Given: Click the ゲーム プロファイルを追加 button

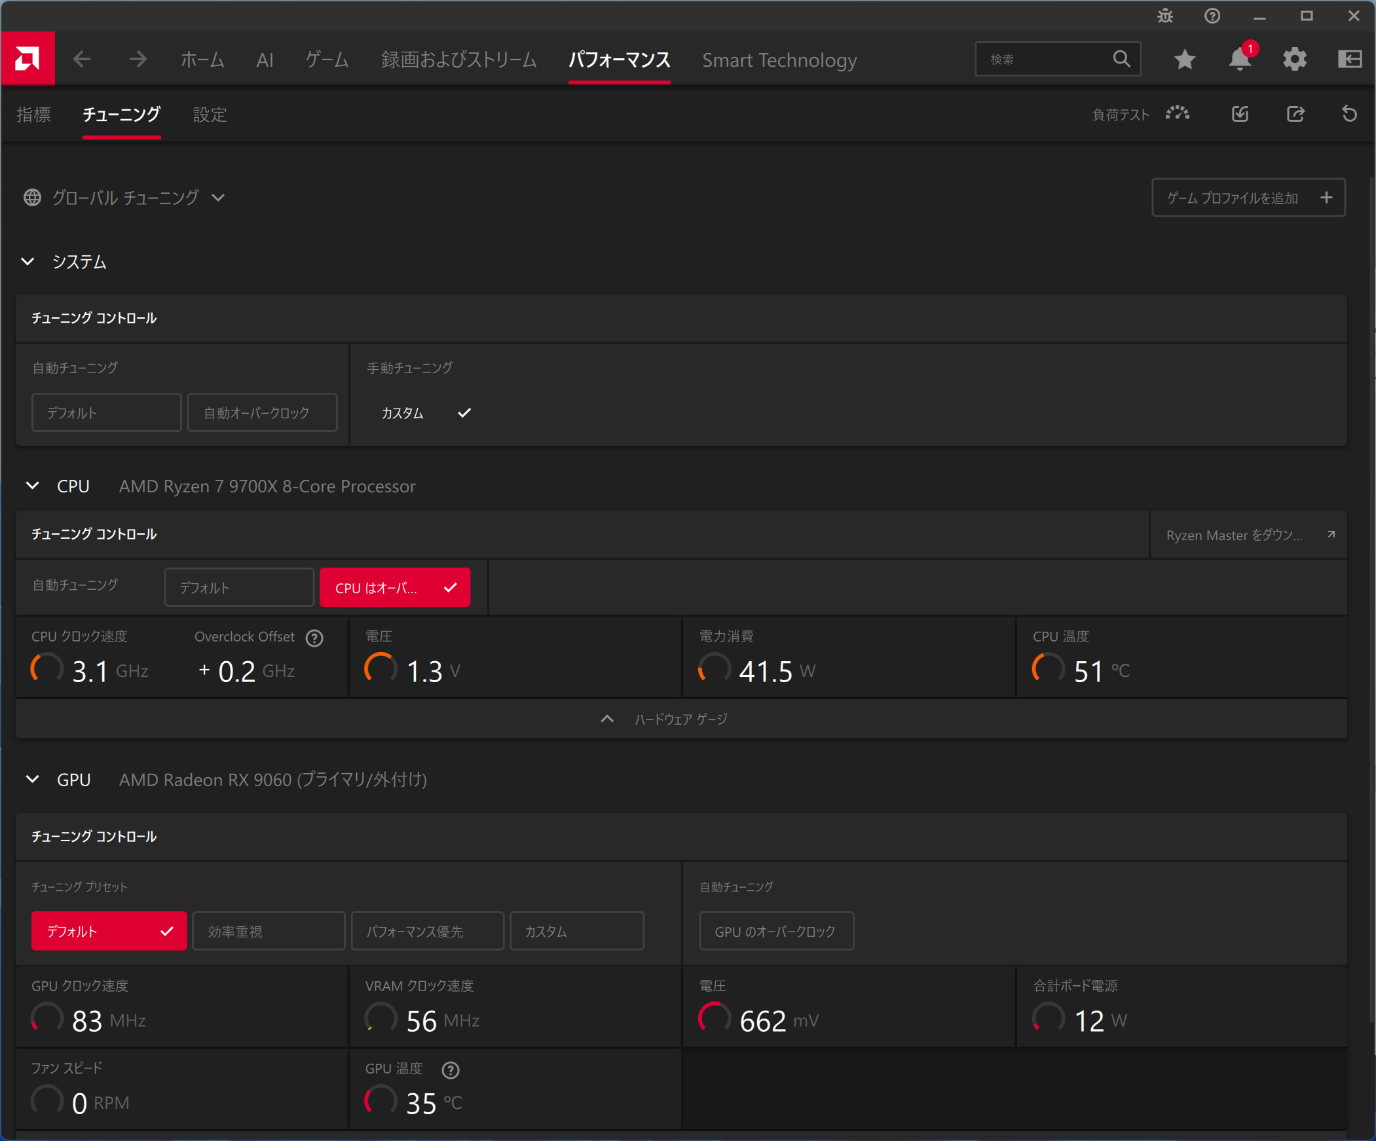Looking at the screenshot, I should pyautogui.click(x=1249, y=198).
